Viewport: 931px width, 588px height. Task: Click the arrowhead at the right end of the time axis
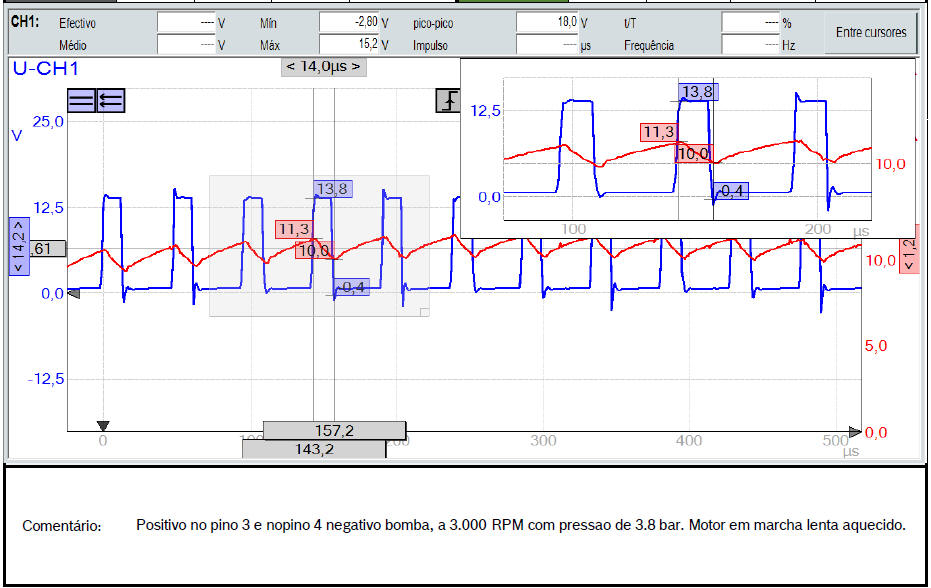853,432
